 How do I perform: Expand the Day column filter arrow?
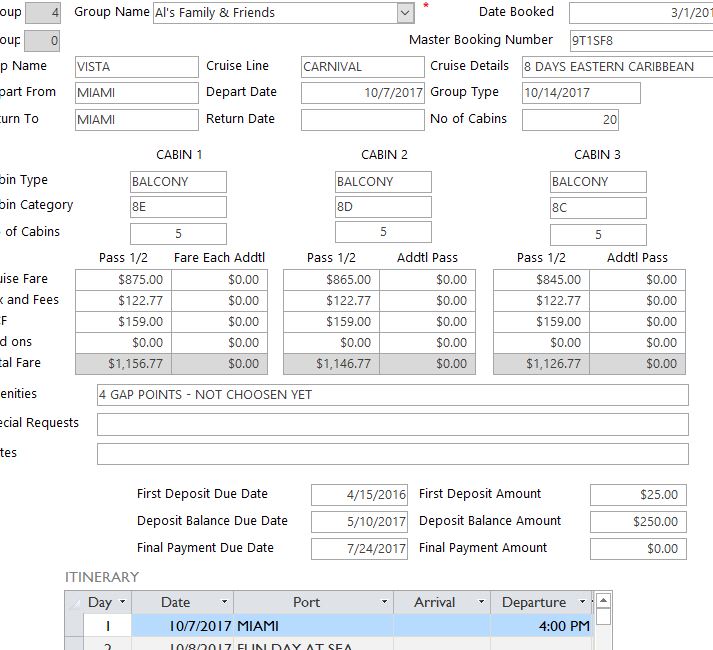[x=123, y=602]
